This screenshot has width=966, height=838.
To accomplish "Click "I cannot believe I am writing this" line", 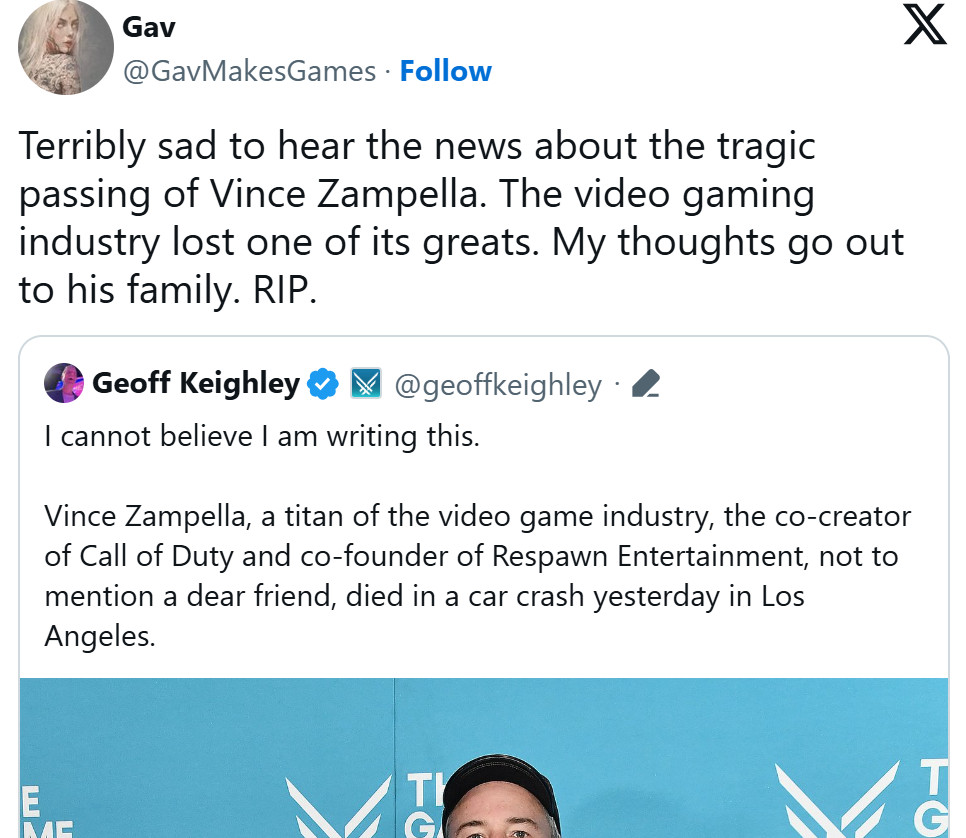I will (262, 437).
